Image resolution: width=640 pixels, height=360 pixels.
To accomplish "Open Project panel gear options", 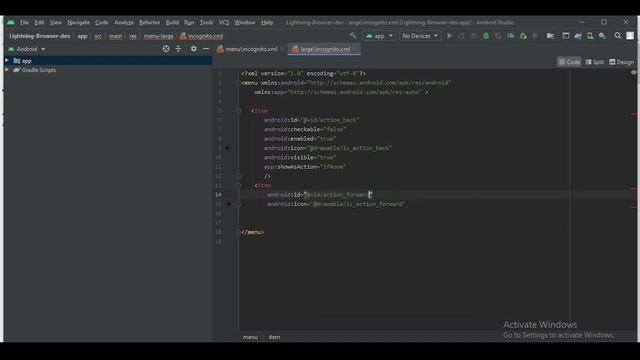I will point(193,49).
